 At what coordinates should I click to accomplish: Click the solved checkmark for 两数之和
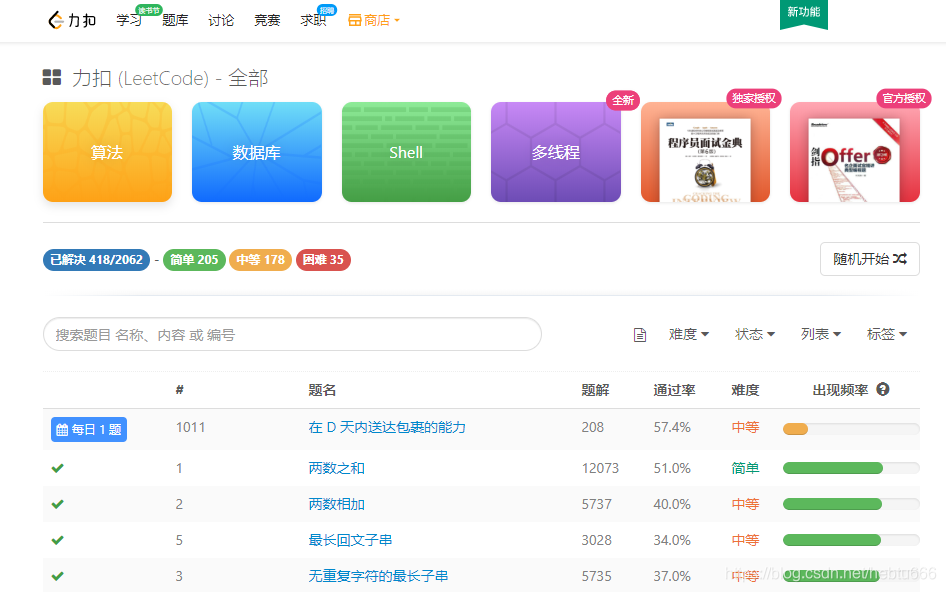pos(58,468)
